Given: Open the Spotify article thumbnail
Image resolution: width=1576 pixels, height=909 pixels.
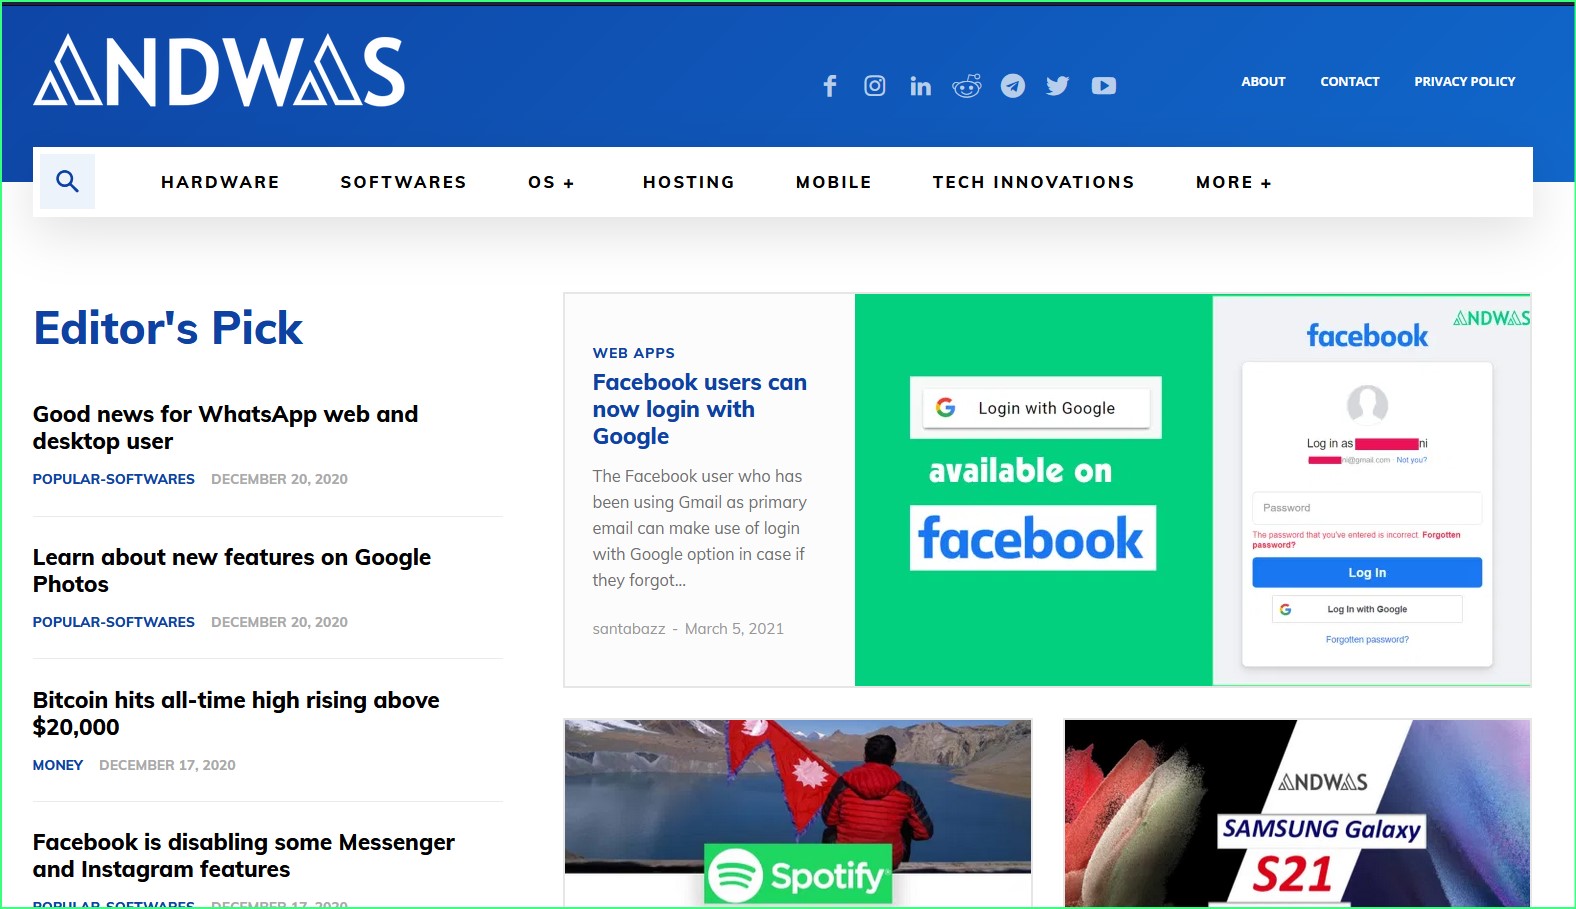Looking at the screenshot, I should (x=798, y=812).
